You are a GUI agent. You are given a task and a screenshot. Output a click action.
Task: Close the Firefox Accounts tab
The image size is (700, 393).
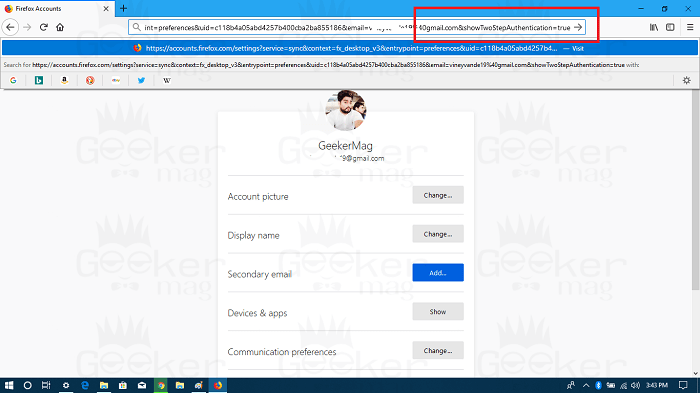click(x=106, y=8)
